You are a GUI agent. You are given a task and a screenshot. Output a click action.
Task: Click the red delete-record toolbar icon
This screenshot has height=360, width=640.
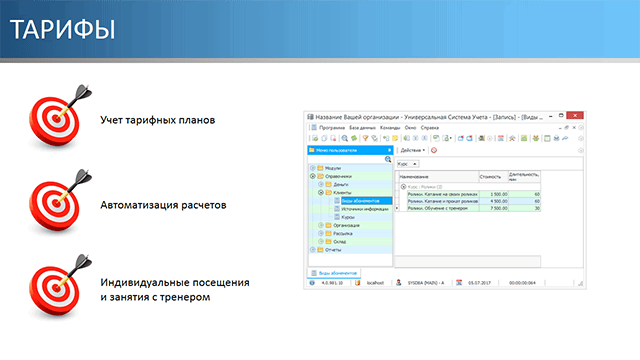[333, 138]
